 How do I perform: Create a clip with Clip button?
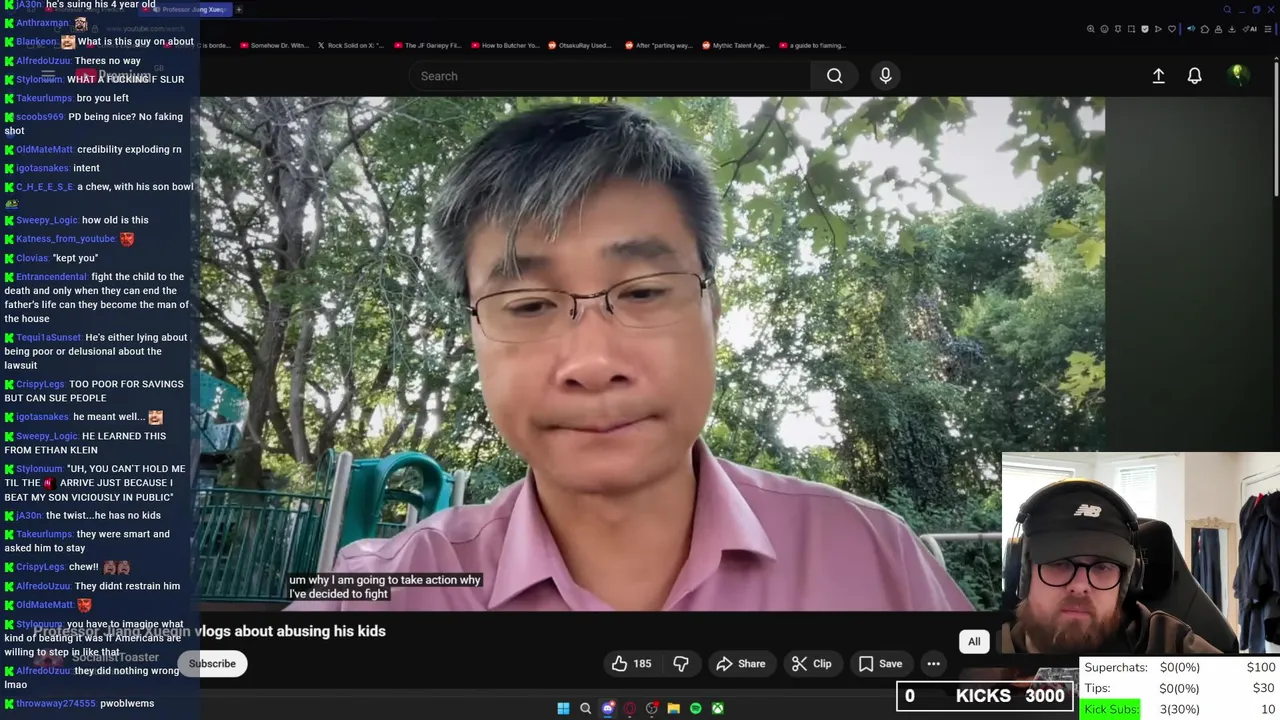[811, 663]
